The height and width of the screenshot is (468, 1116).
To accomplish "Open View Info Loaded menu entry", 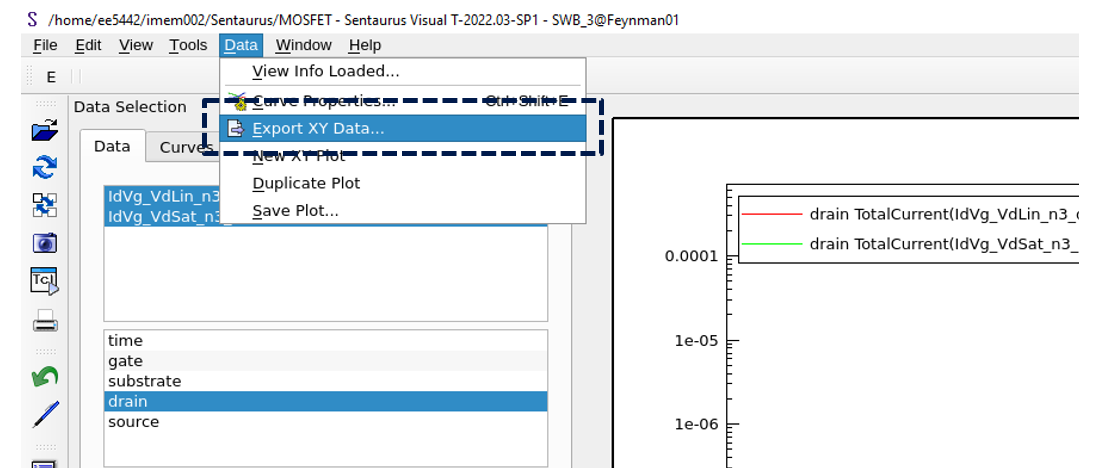I will click(x=325, y=71).
